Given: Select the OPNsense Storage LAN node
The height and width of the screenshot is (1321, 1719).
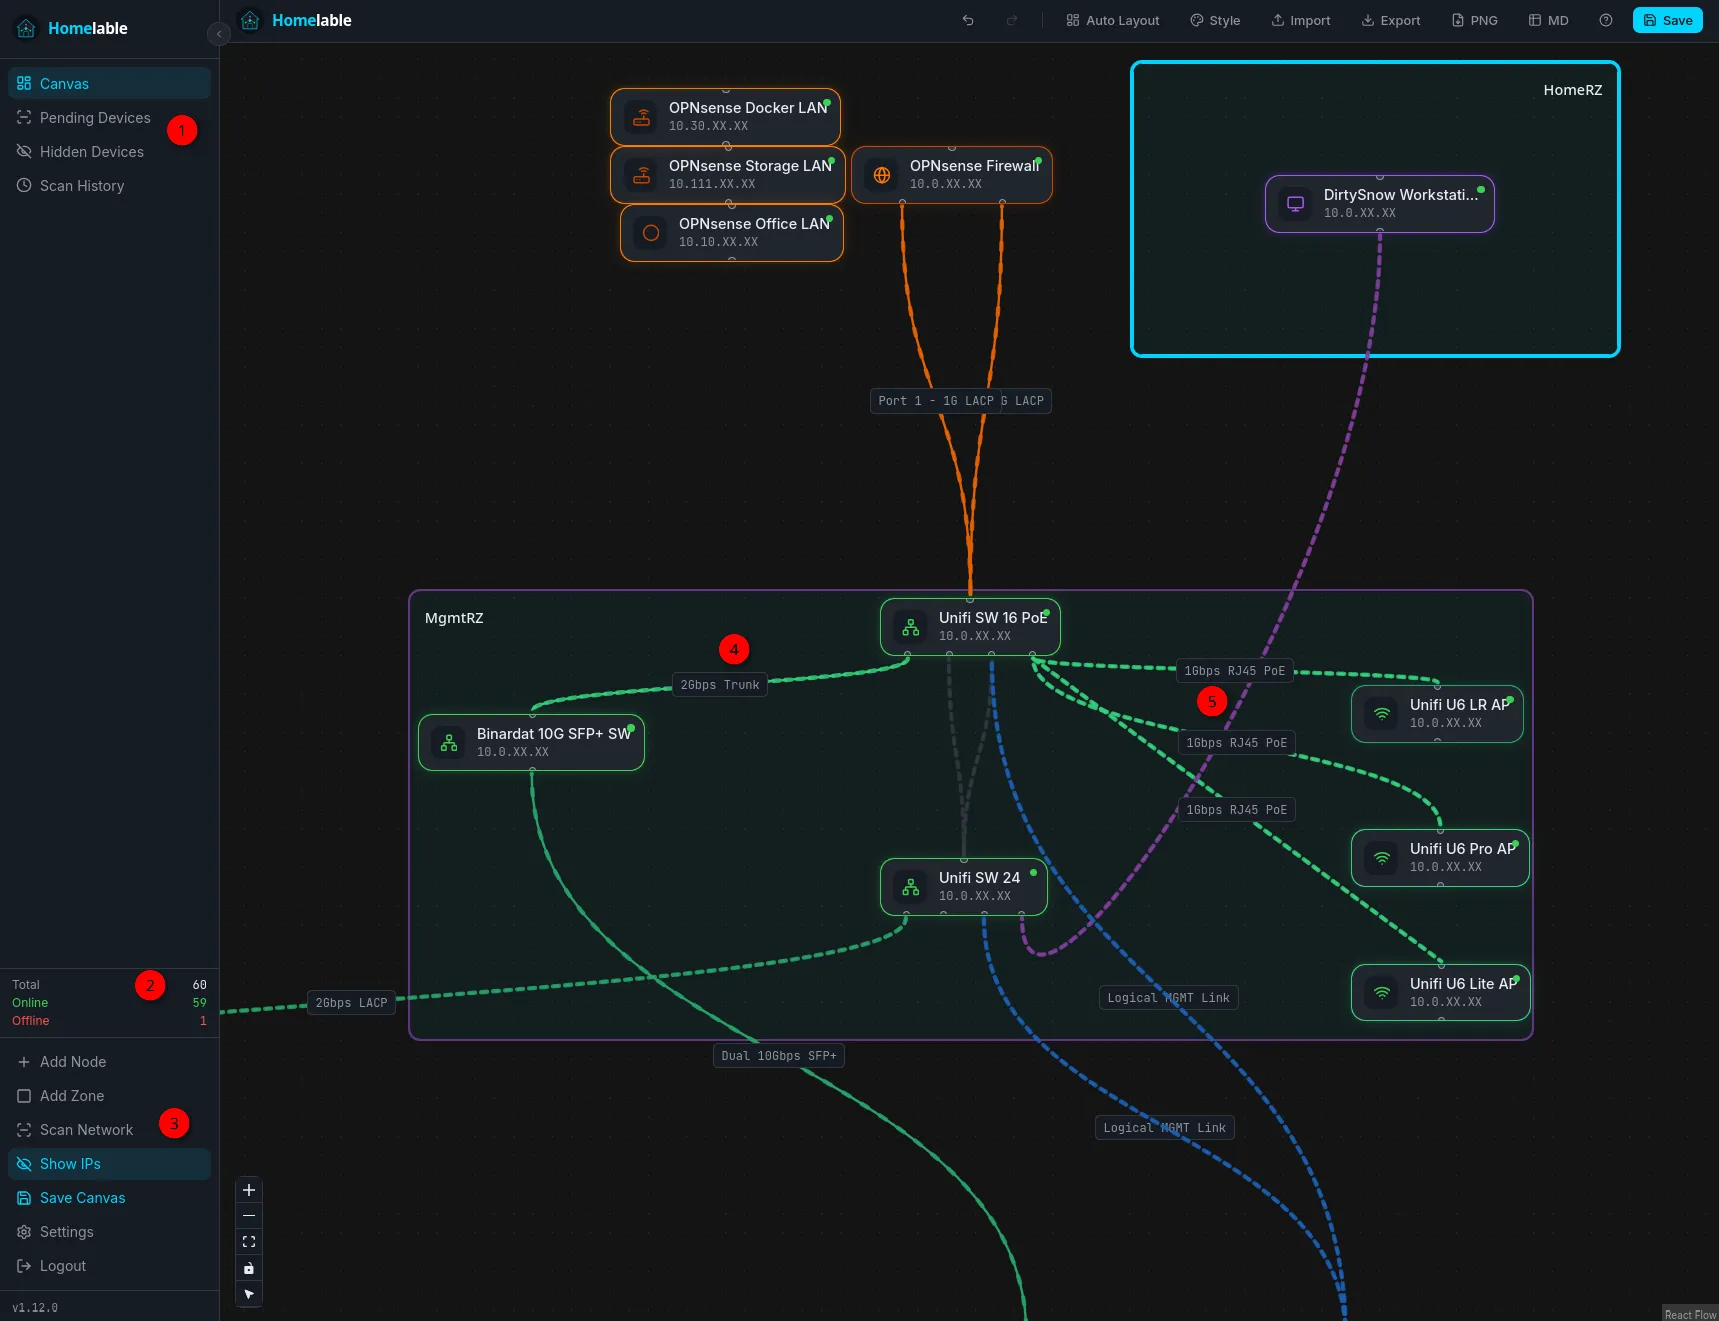Looking at the screenshot, I should [728, 175].
